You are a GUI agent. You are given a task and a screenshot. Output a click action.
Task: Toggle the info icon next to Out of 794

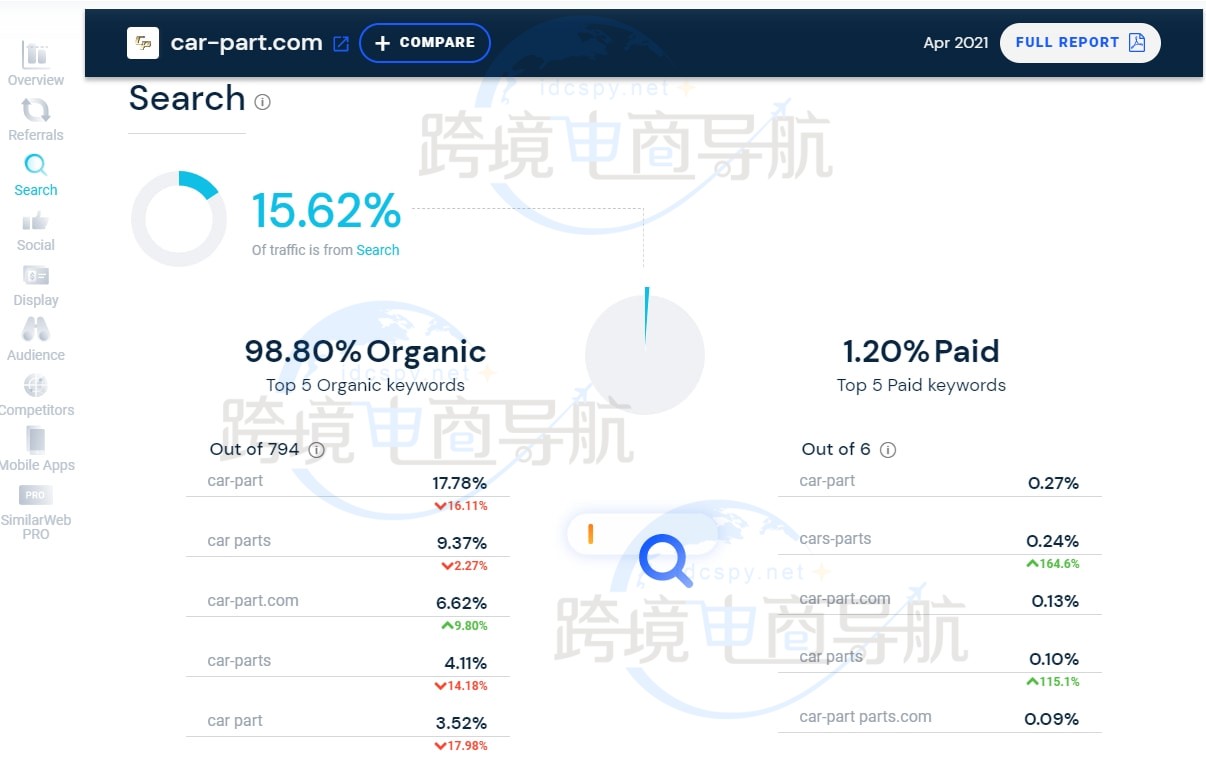316,450
